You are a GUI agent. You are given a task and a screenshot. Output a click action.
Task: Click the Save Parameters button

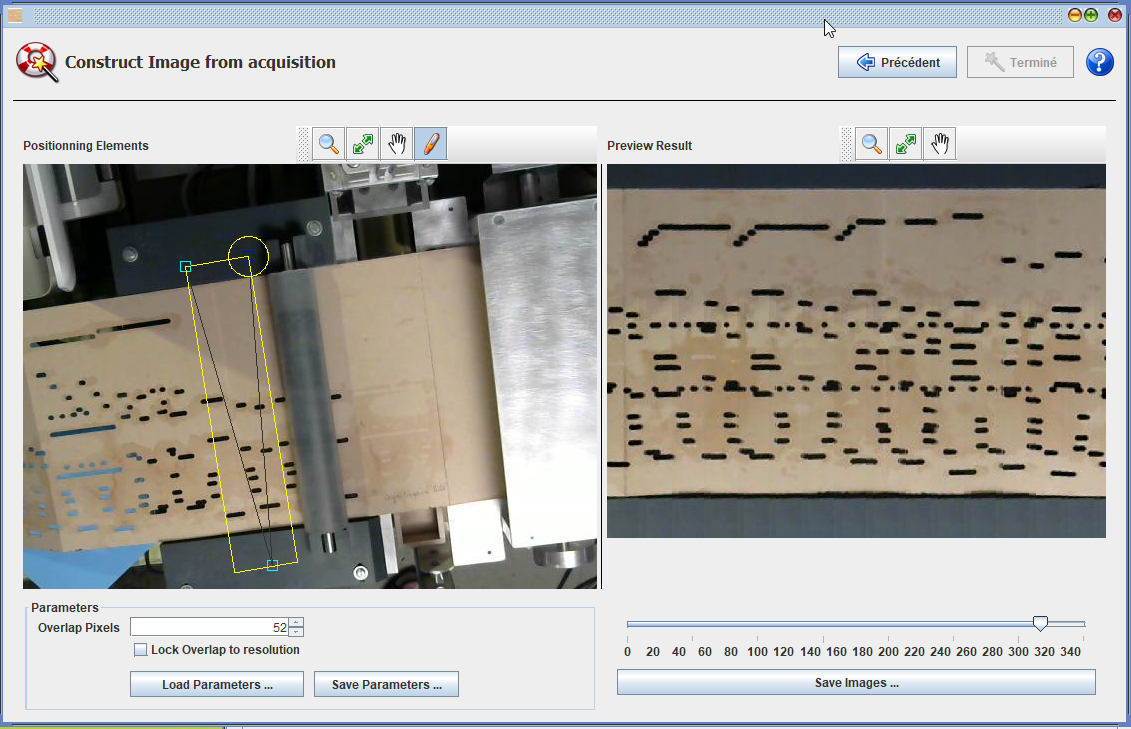pyautogui.click(x=386, y=685)
